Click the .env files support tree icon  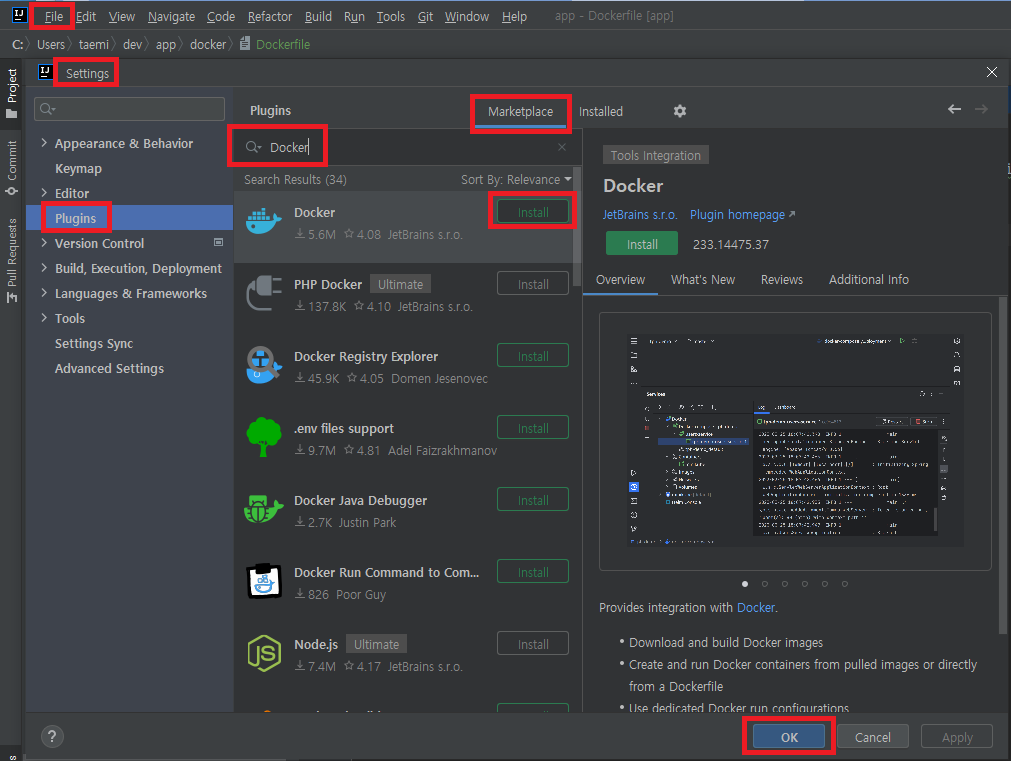click(x=263, y=437)
